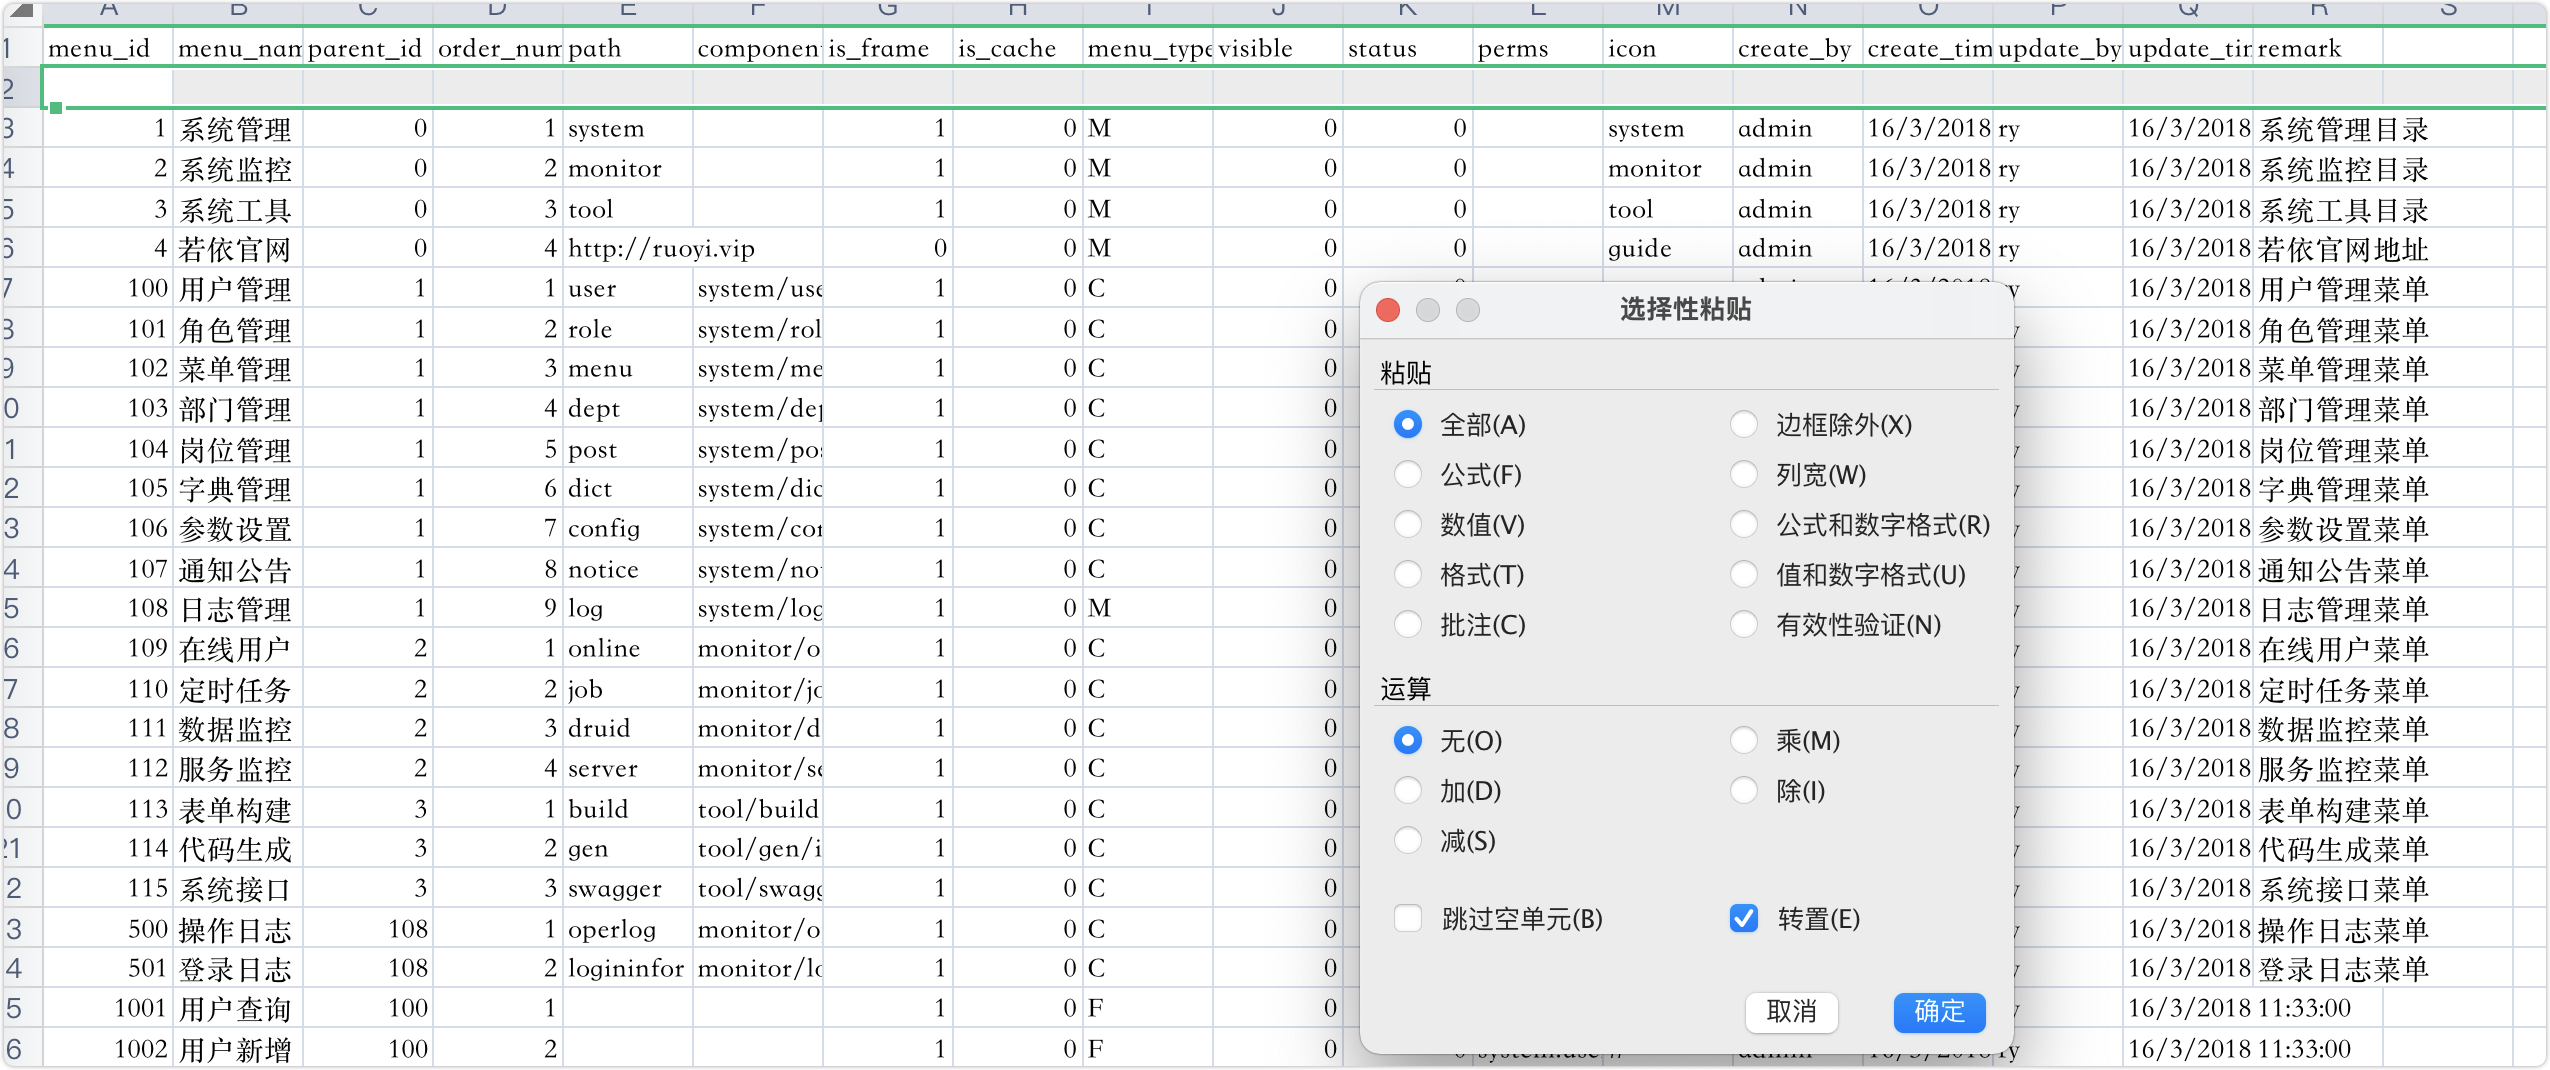2550x1070 pixels.
Task: Select the 角色管理 cell
Action: (x=237, y=328)
